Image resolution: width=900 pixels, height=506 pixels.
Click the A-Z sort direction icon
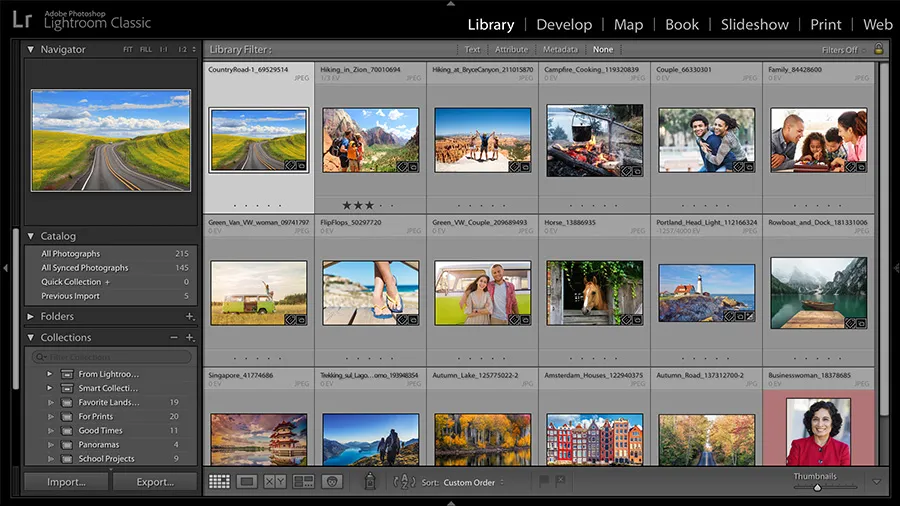[x=404, y=482]
